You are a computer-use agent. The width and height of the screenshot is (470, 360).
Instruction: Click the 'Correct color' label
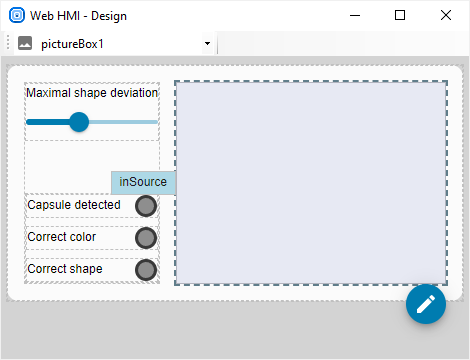[62, 237]
